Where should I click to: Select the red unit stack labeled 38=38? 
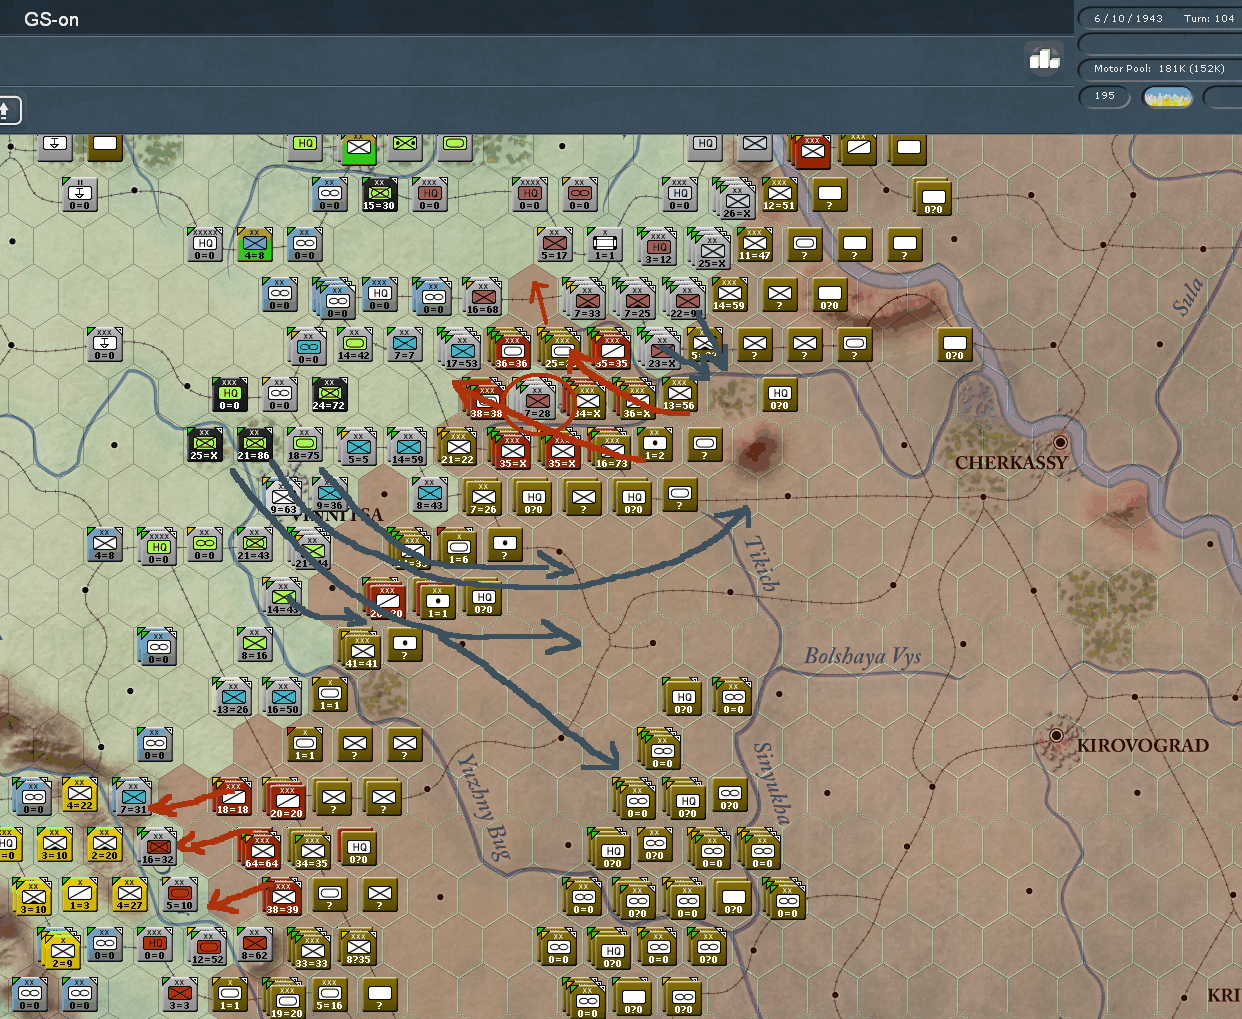pos(486,398)
